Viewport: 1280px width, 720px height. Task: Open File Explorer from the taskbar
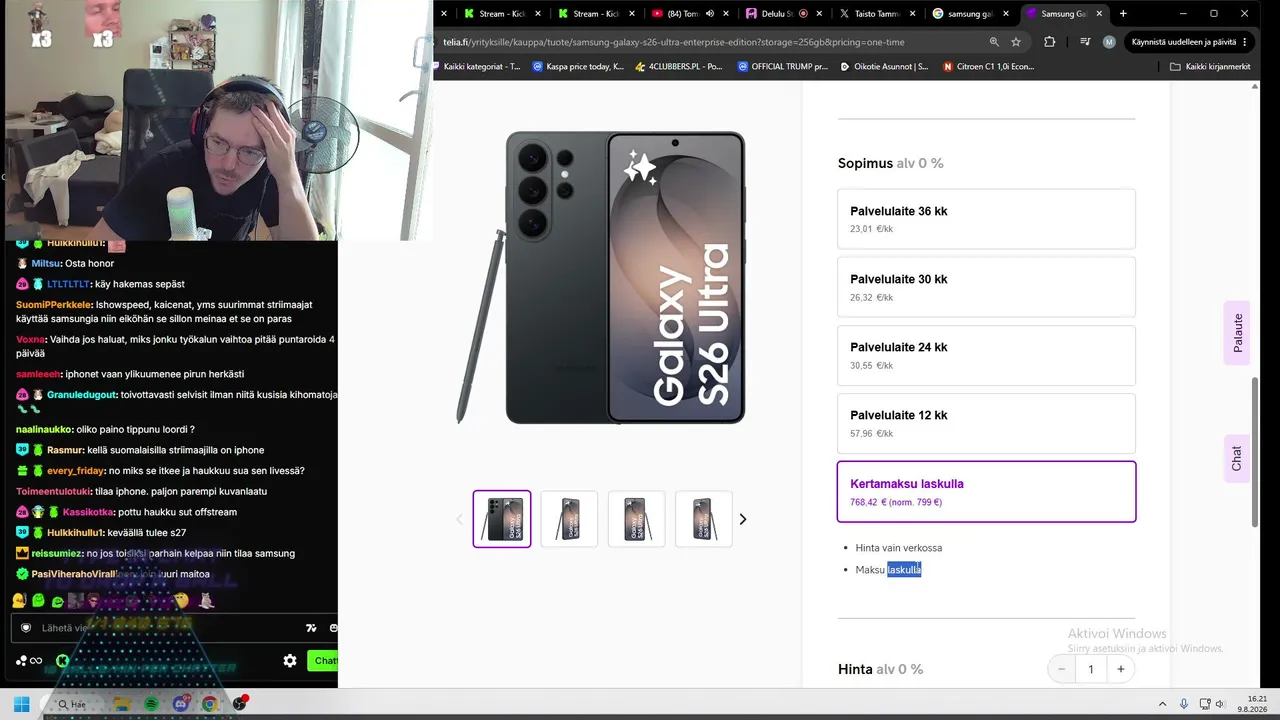[122, 704]
